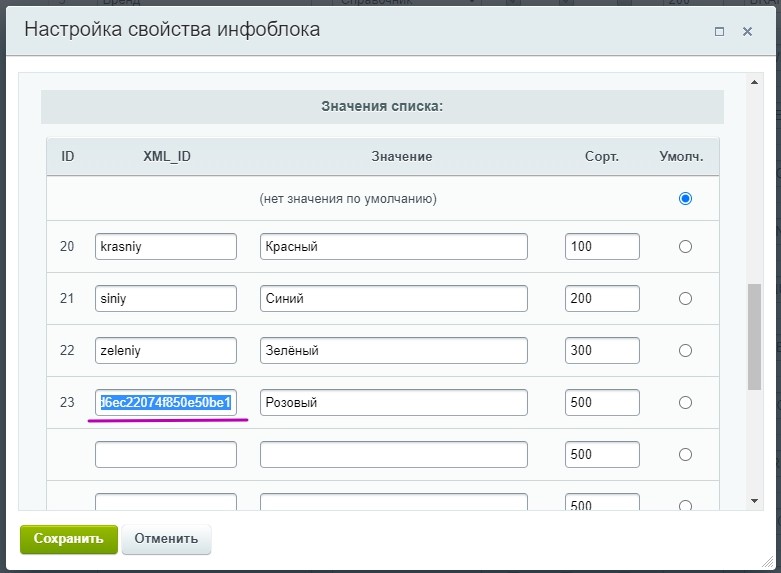Click the XML_ID field containing krasniy
This screenshot has width=781, height=573.
[x=166, y=246]
